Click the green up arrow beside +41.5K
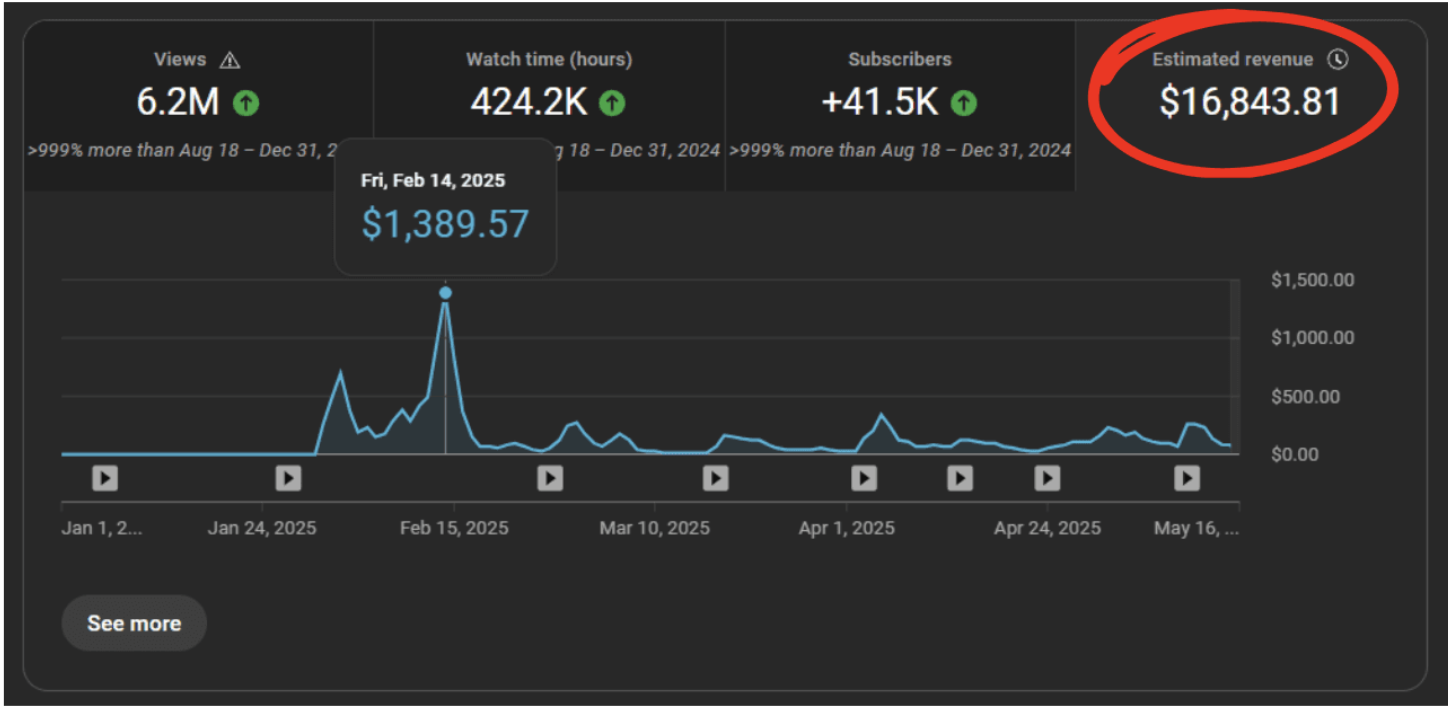 pyautogui.click(x=964, y=102)
